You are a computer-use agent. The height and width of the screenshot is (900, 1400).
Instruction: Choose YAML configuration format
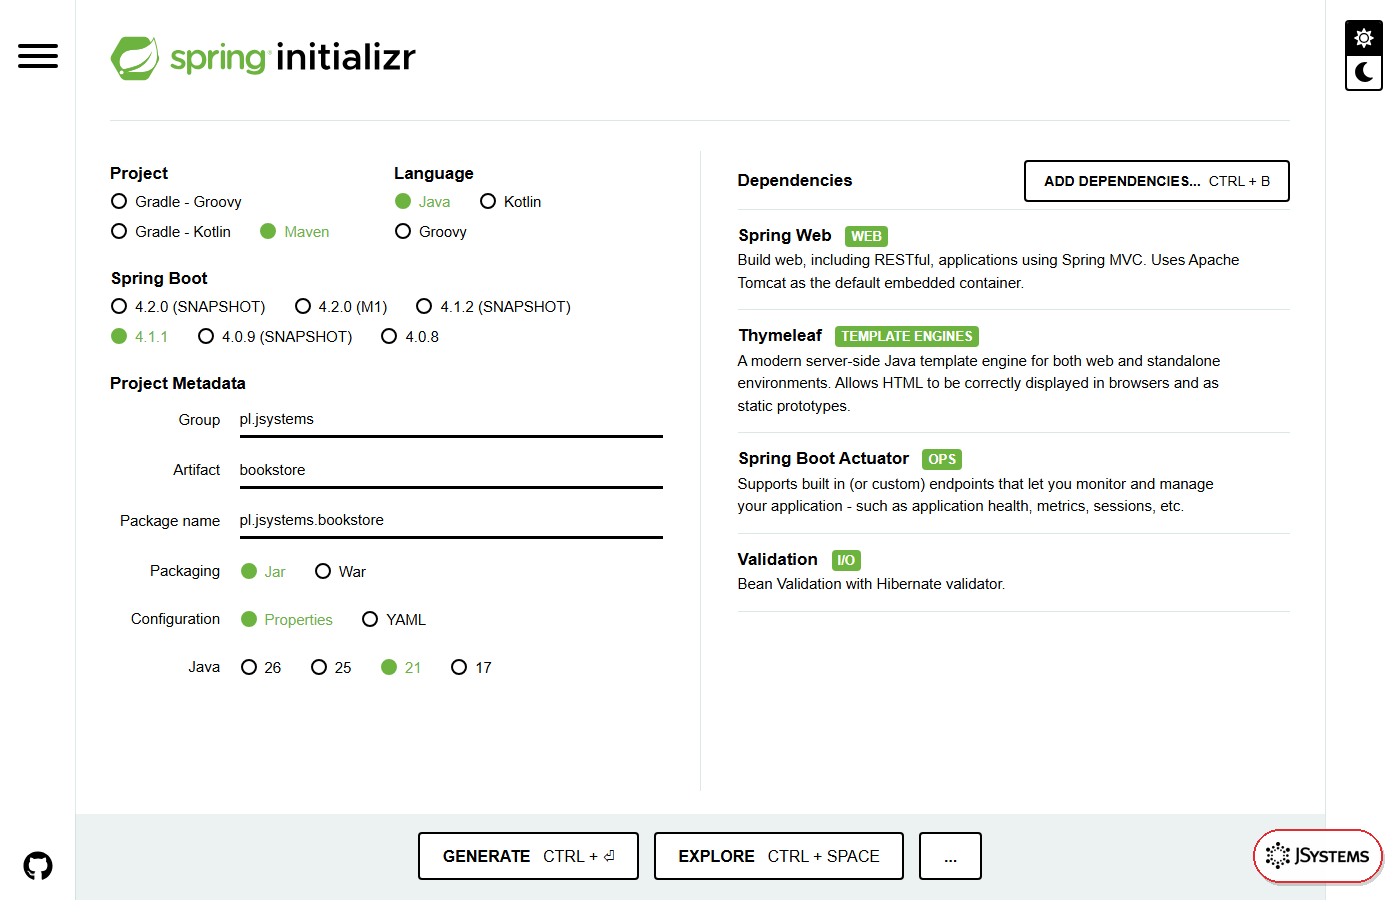(x=394, y=620)
